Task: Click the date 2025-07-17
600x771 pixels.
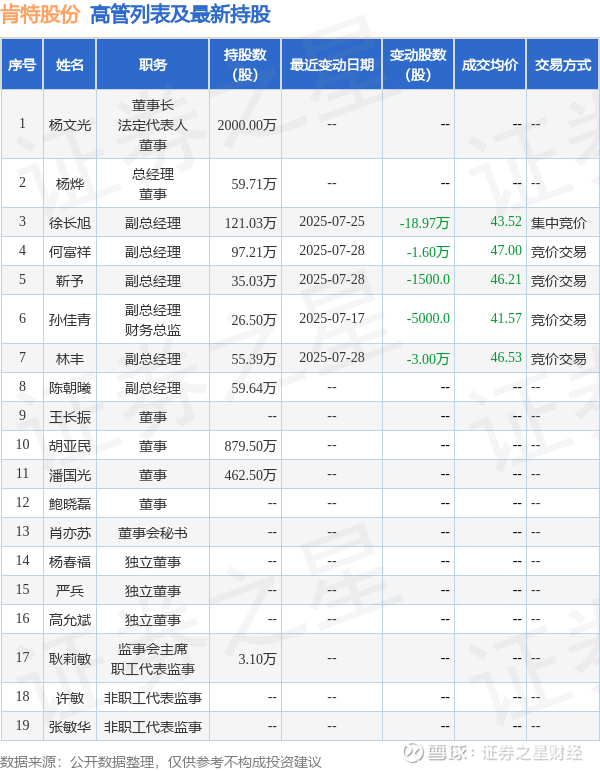Action: pos(332,319)
